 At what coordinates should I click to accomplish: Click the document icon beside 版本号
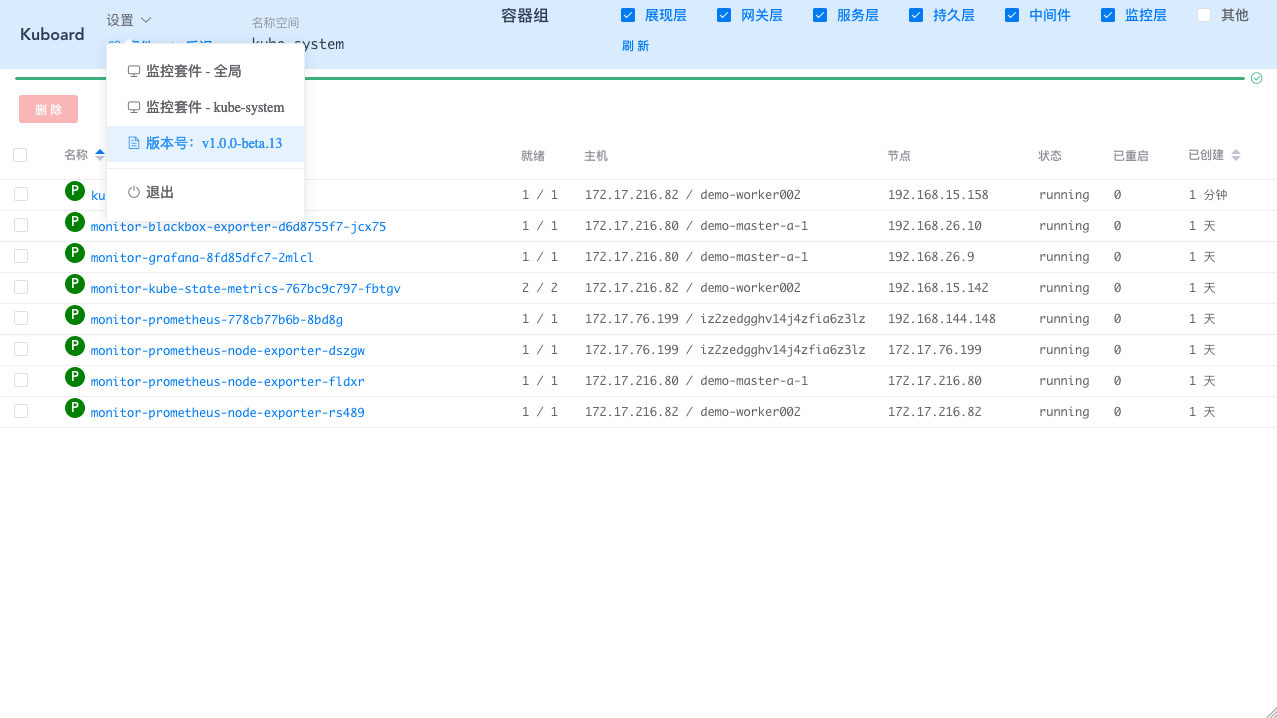[134, 143]
